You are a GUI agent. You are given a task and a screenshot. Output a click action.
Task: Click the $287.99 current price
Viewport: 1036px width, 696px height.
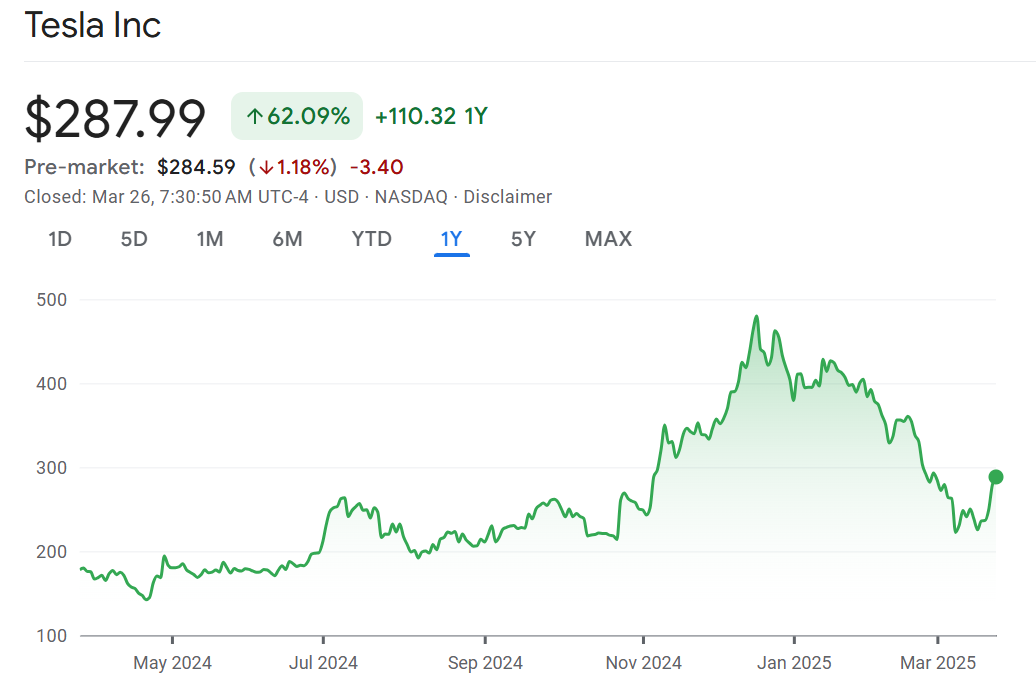tap(115, 118)
